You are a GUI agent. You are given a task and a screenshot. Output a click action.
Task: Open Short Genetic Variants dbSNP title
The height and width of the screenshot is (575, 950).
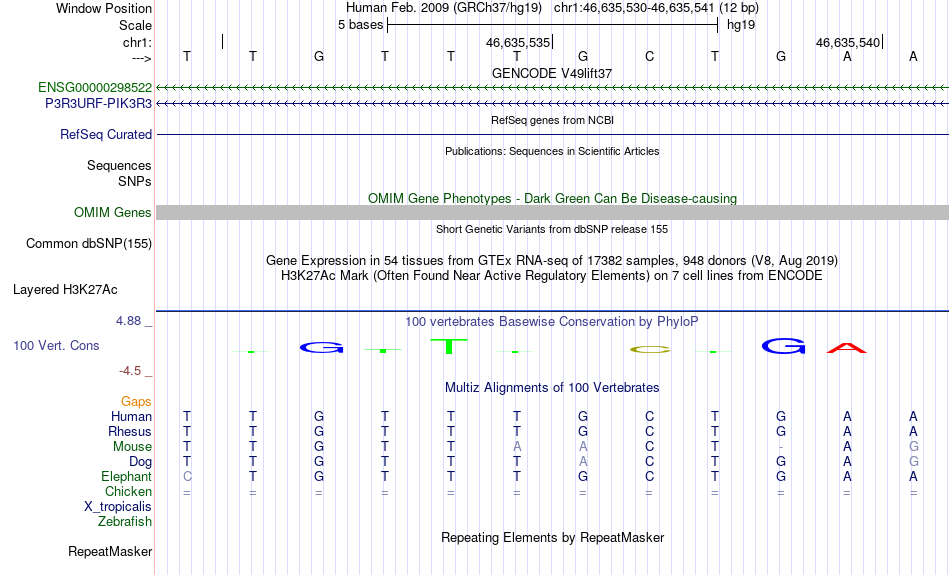(552, 230)
